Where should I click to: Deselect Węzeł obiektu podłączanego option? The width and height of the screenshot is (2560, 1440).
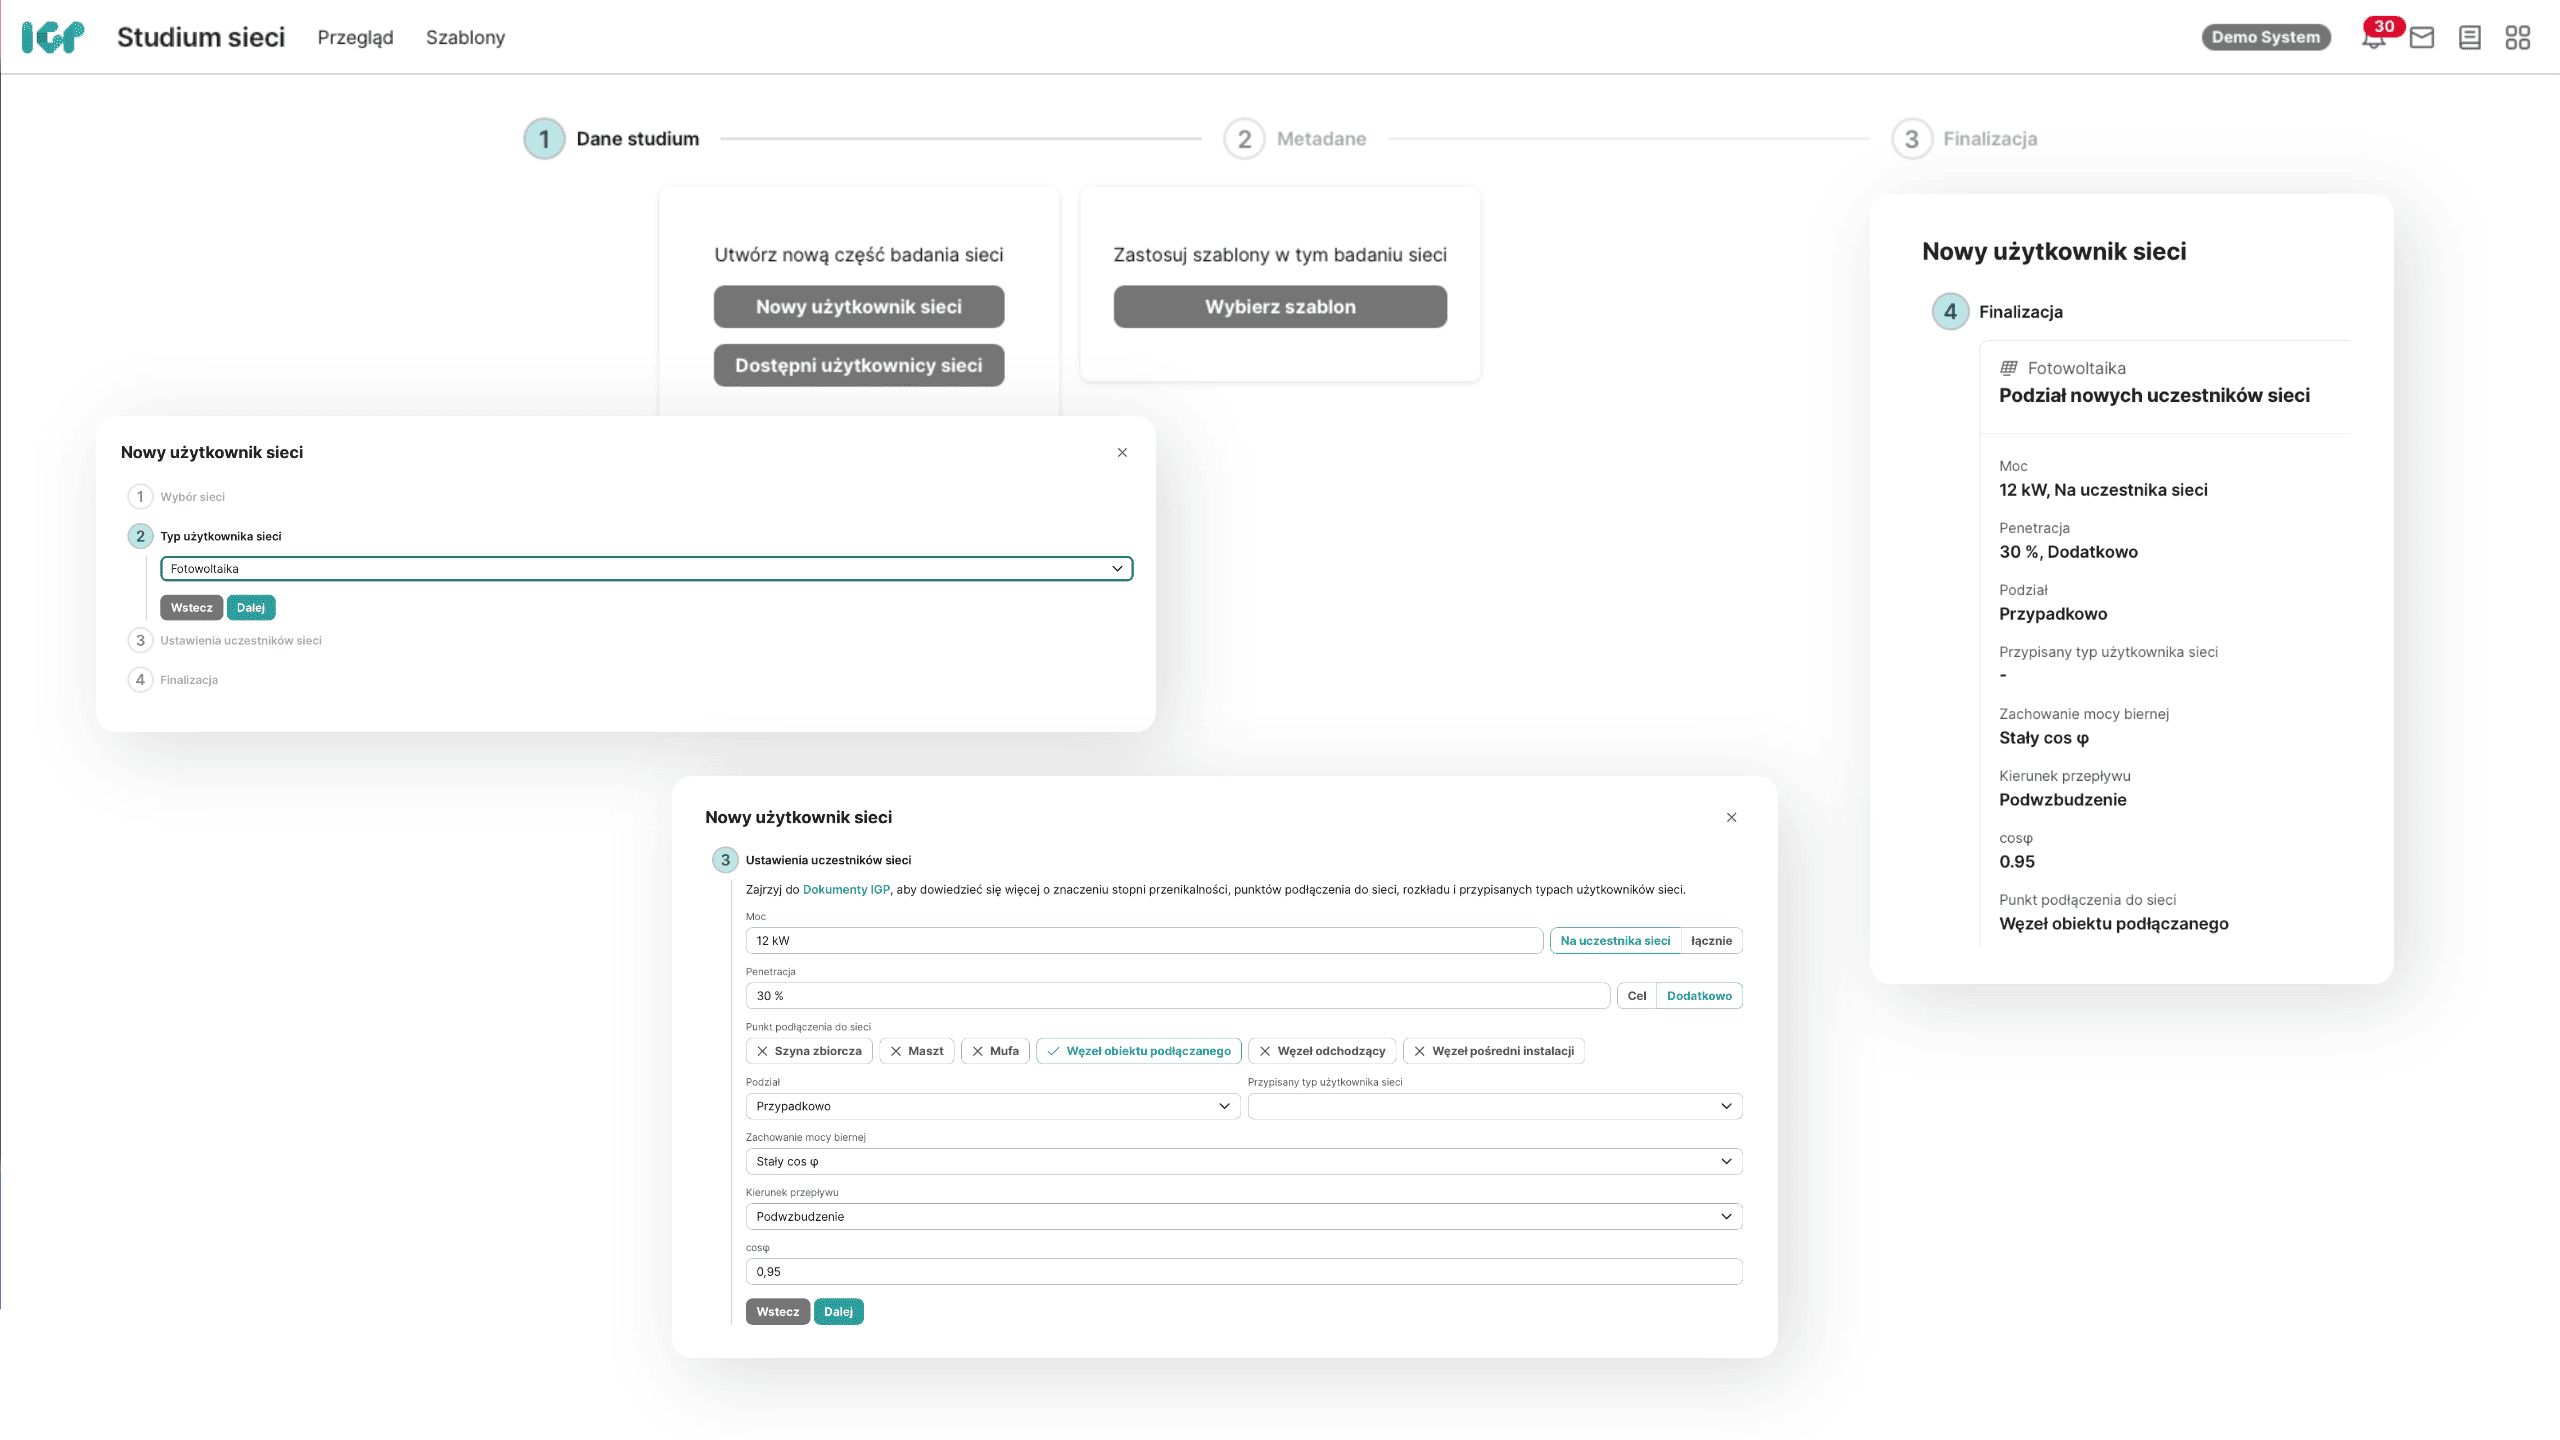click(1139, 1051)
